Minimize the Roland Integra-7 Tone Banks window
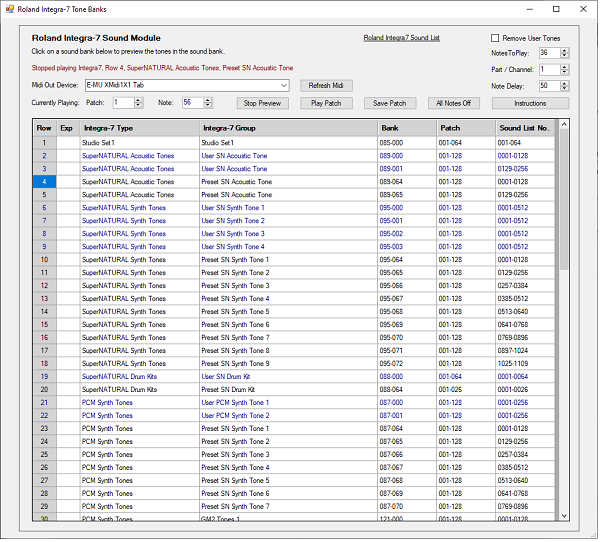Screen dimensions: 600x542 [530, 9]
